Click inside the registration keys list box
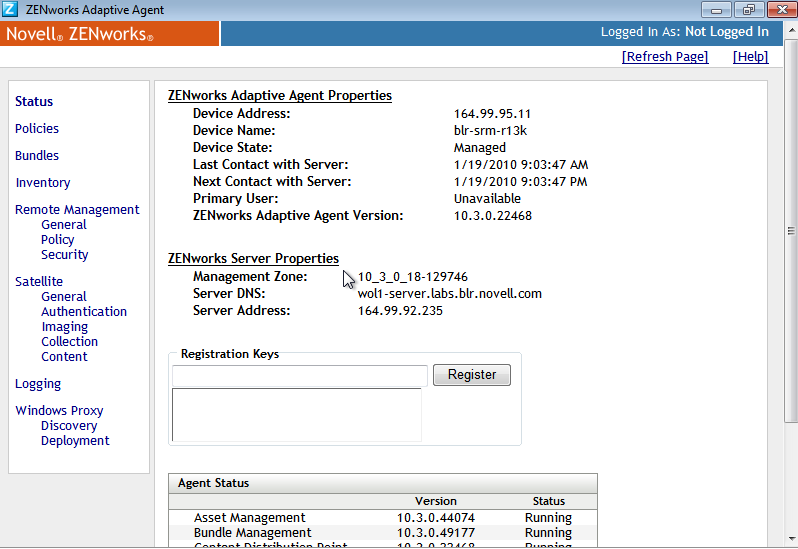Image resolution: width=798 pixels, height=549 pixels. pyautogui.click(x=297, y=414)
